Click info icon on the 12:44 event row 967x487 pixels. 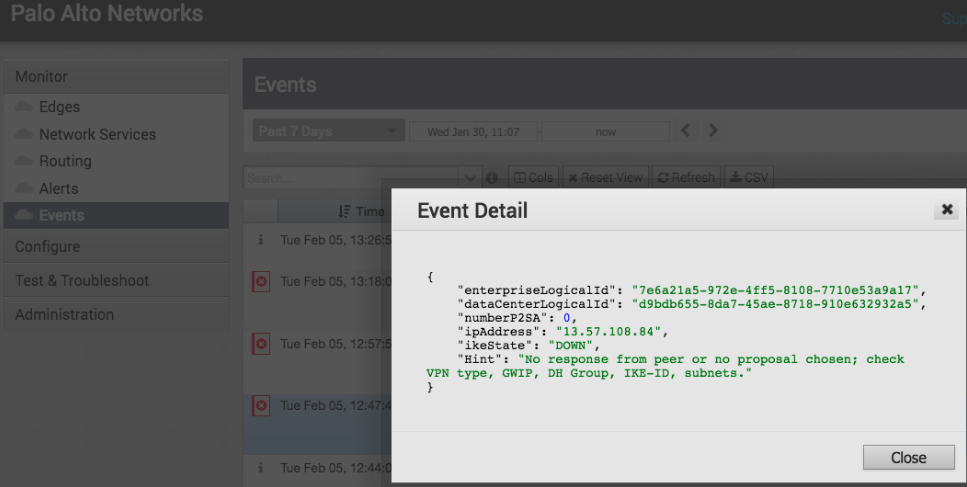(x=260, y=468)
